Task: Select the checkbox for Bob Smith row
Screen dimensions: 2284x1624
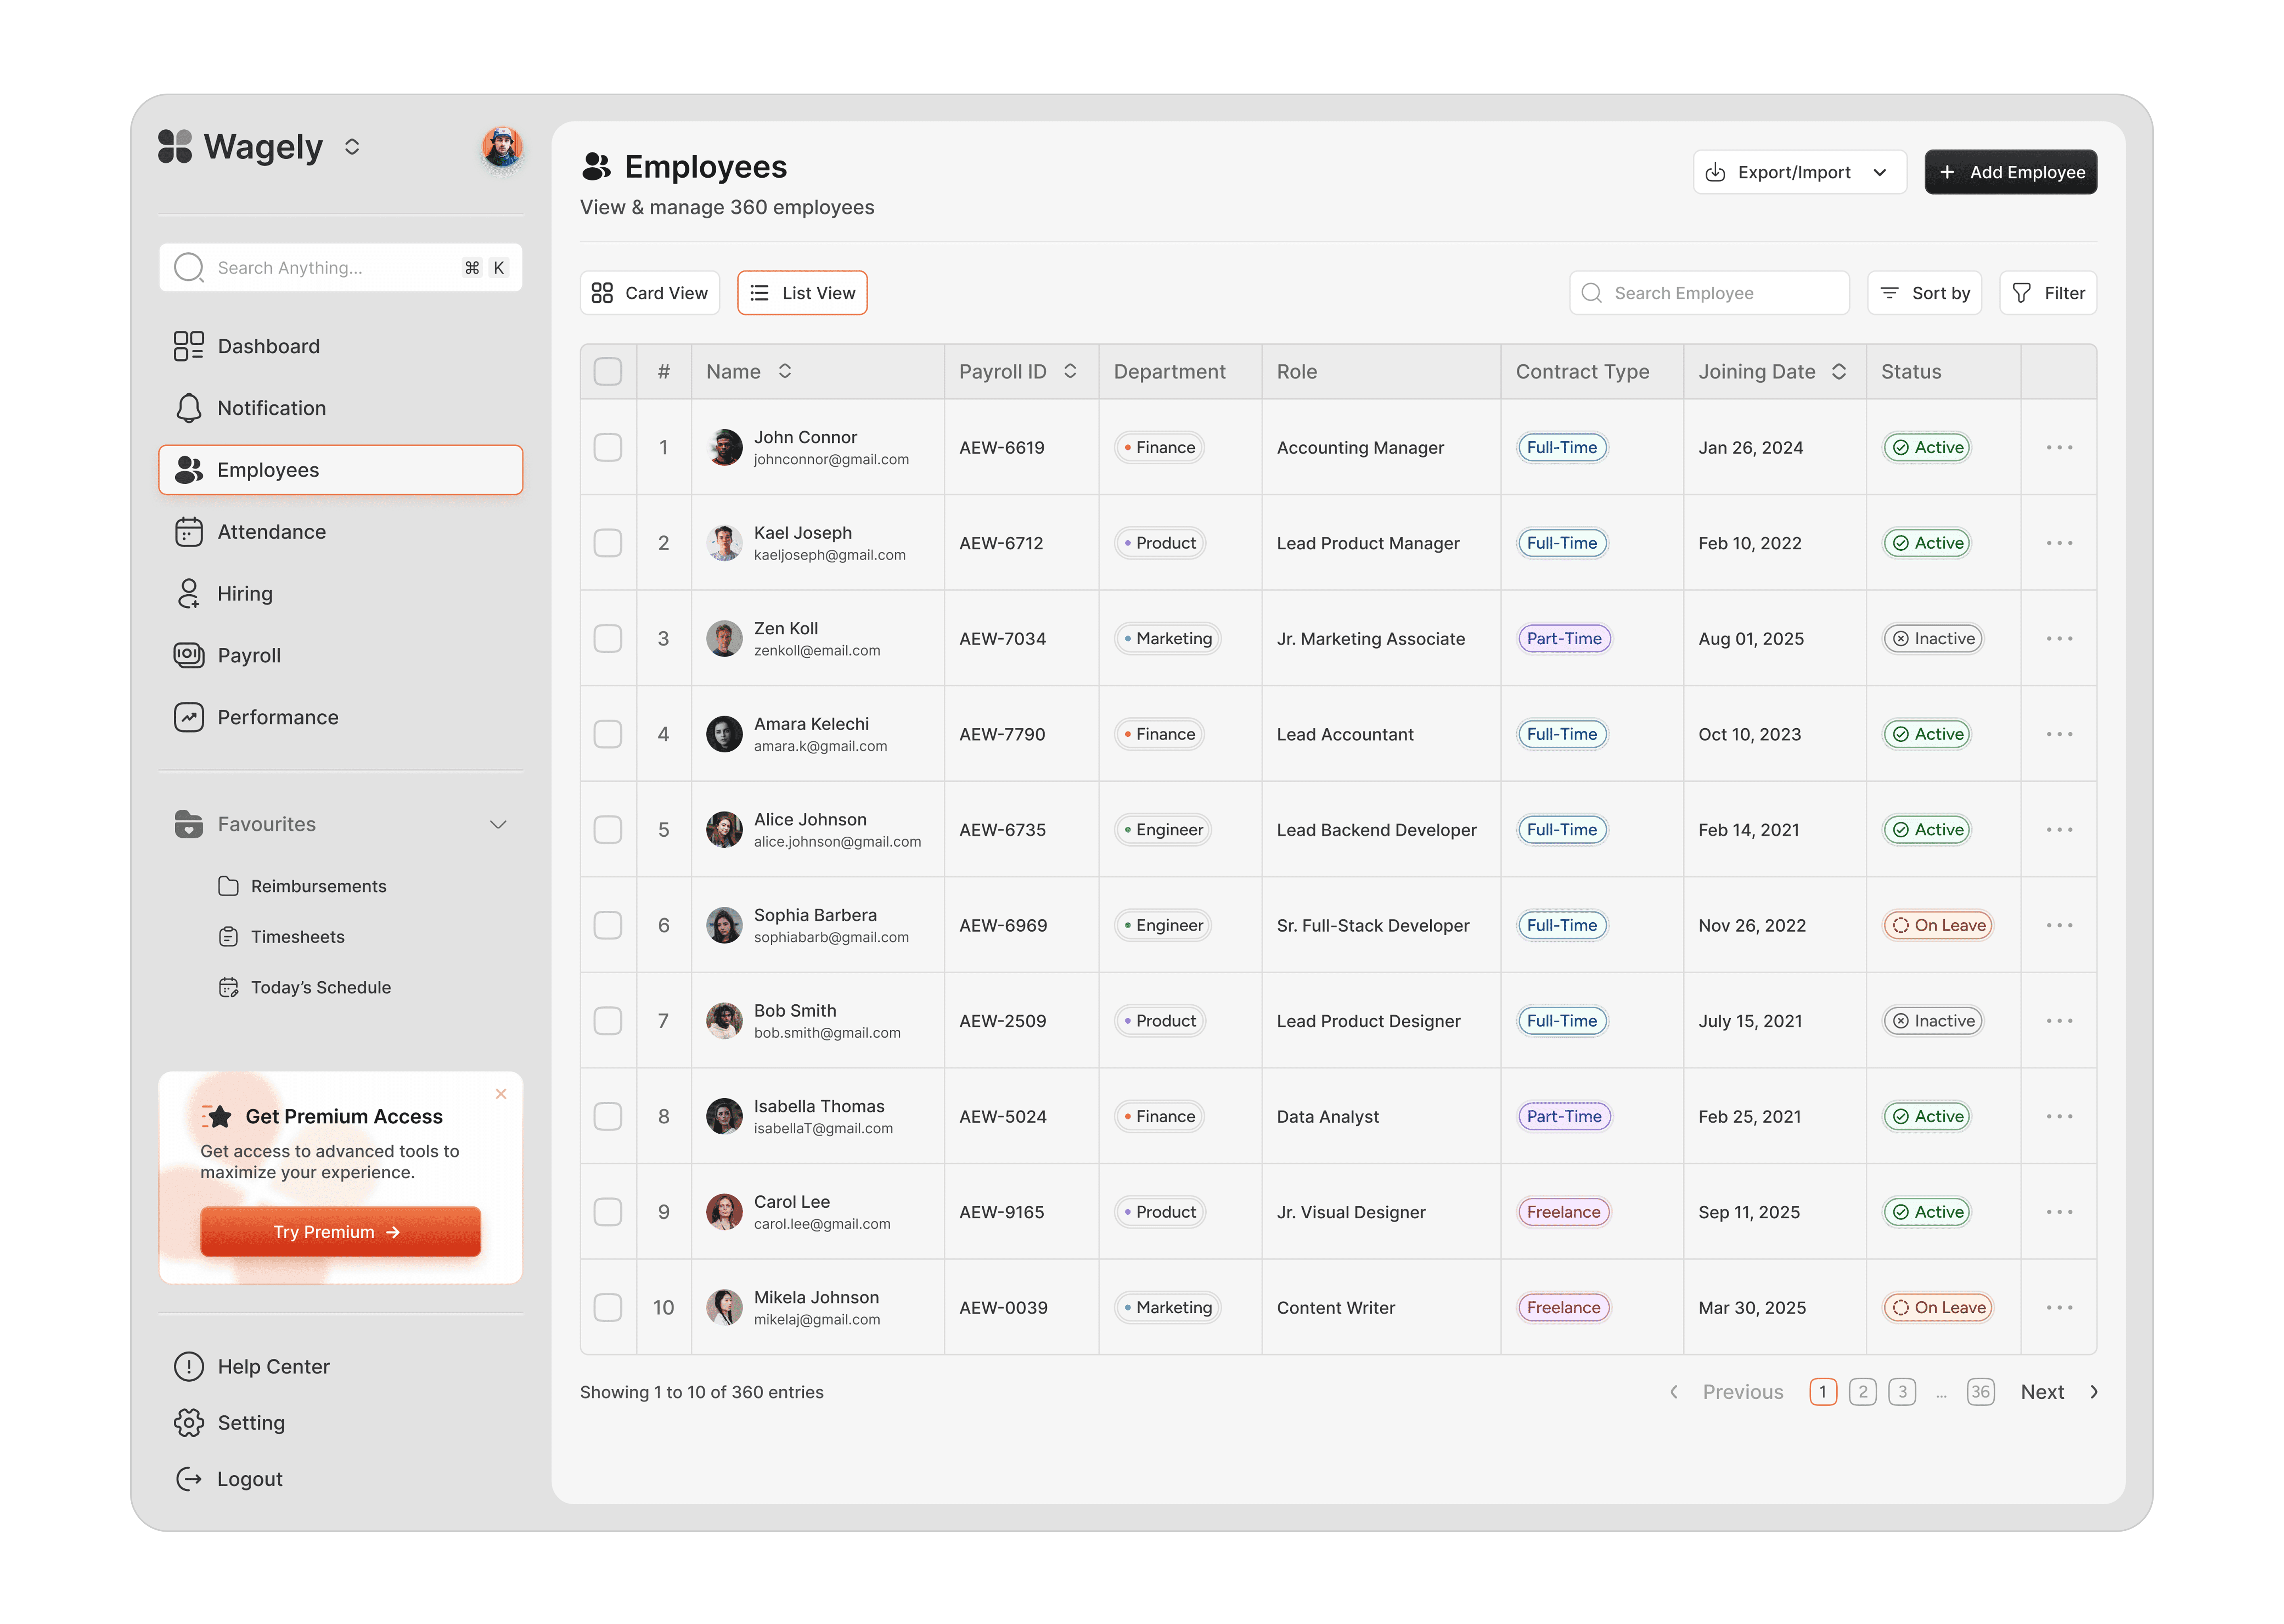Action: pyautogui.click(x=608, y=1021)
